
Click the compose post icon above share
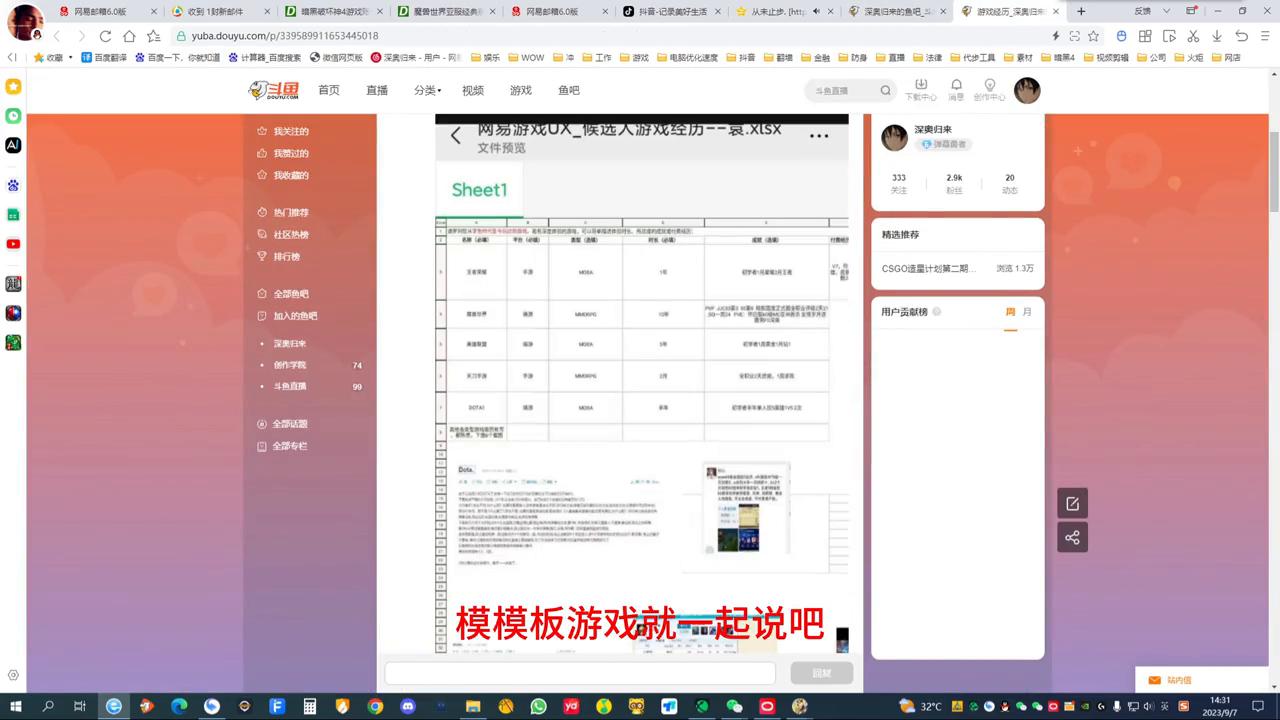1072,503
